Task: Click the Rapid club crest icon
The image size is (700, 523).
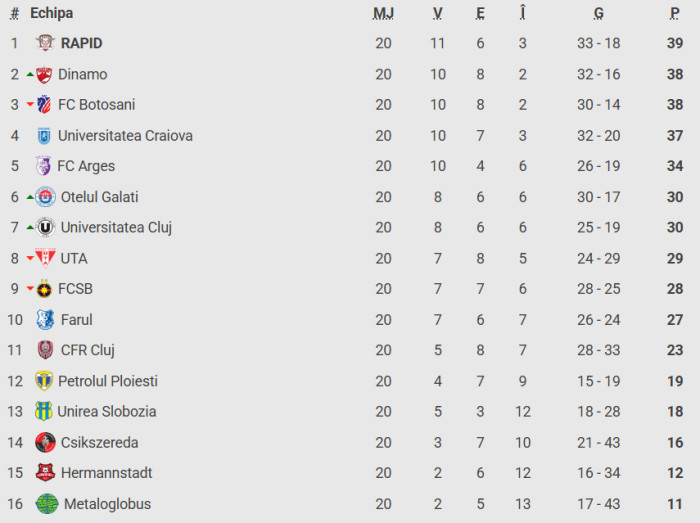Action: click(45, 43)
